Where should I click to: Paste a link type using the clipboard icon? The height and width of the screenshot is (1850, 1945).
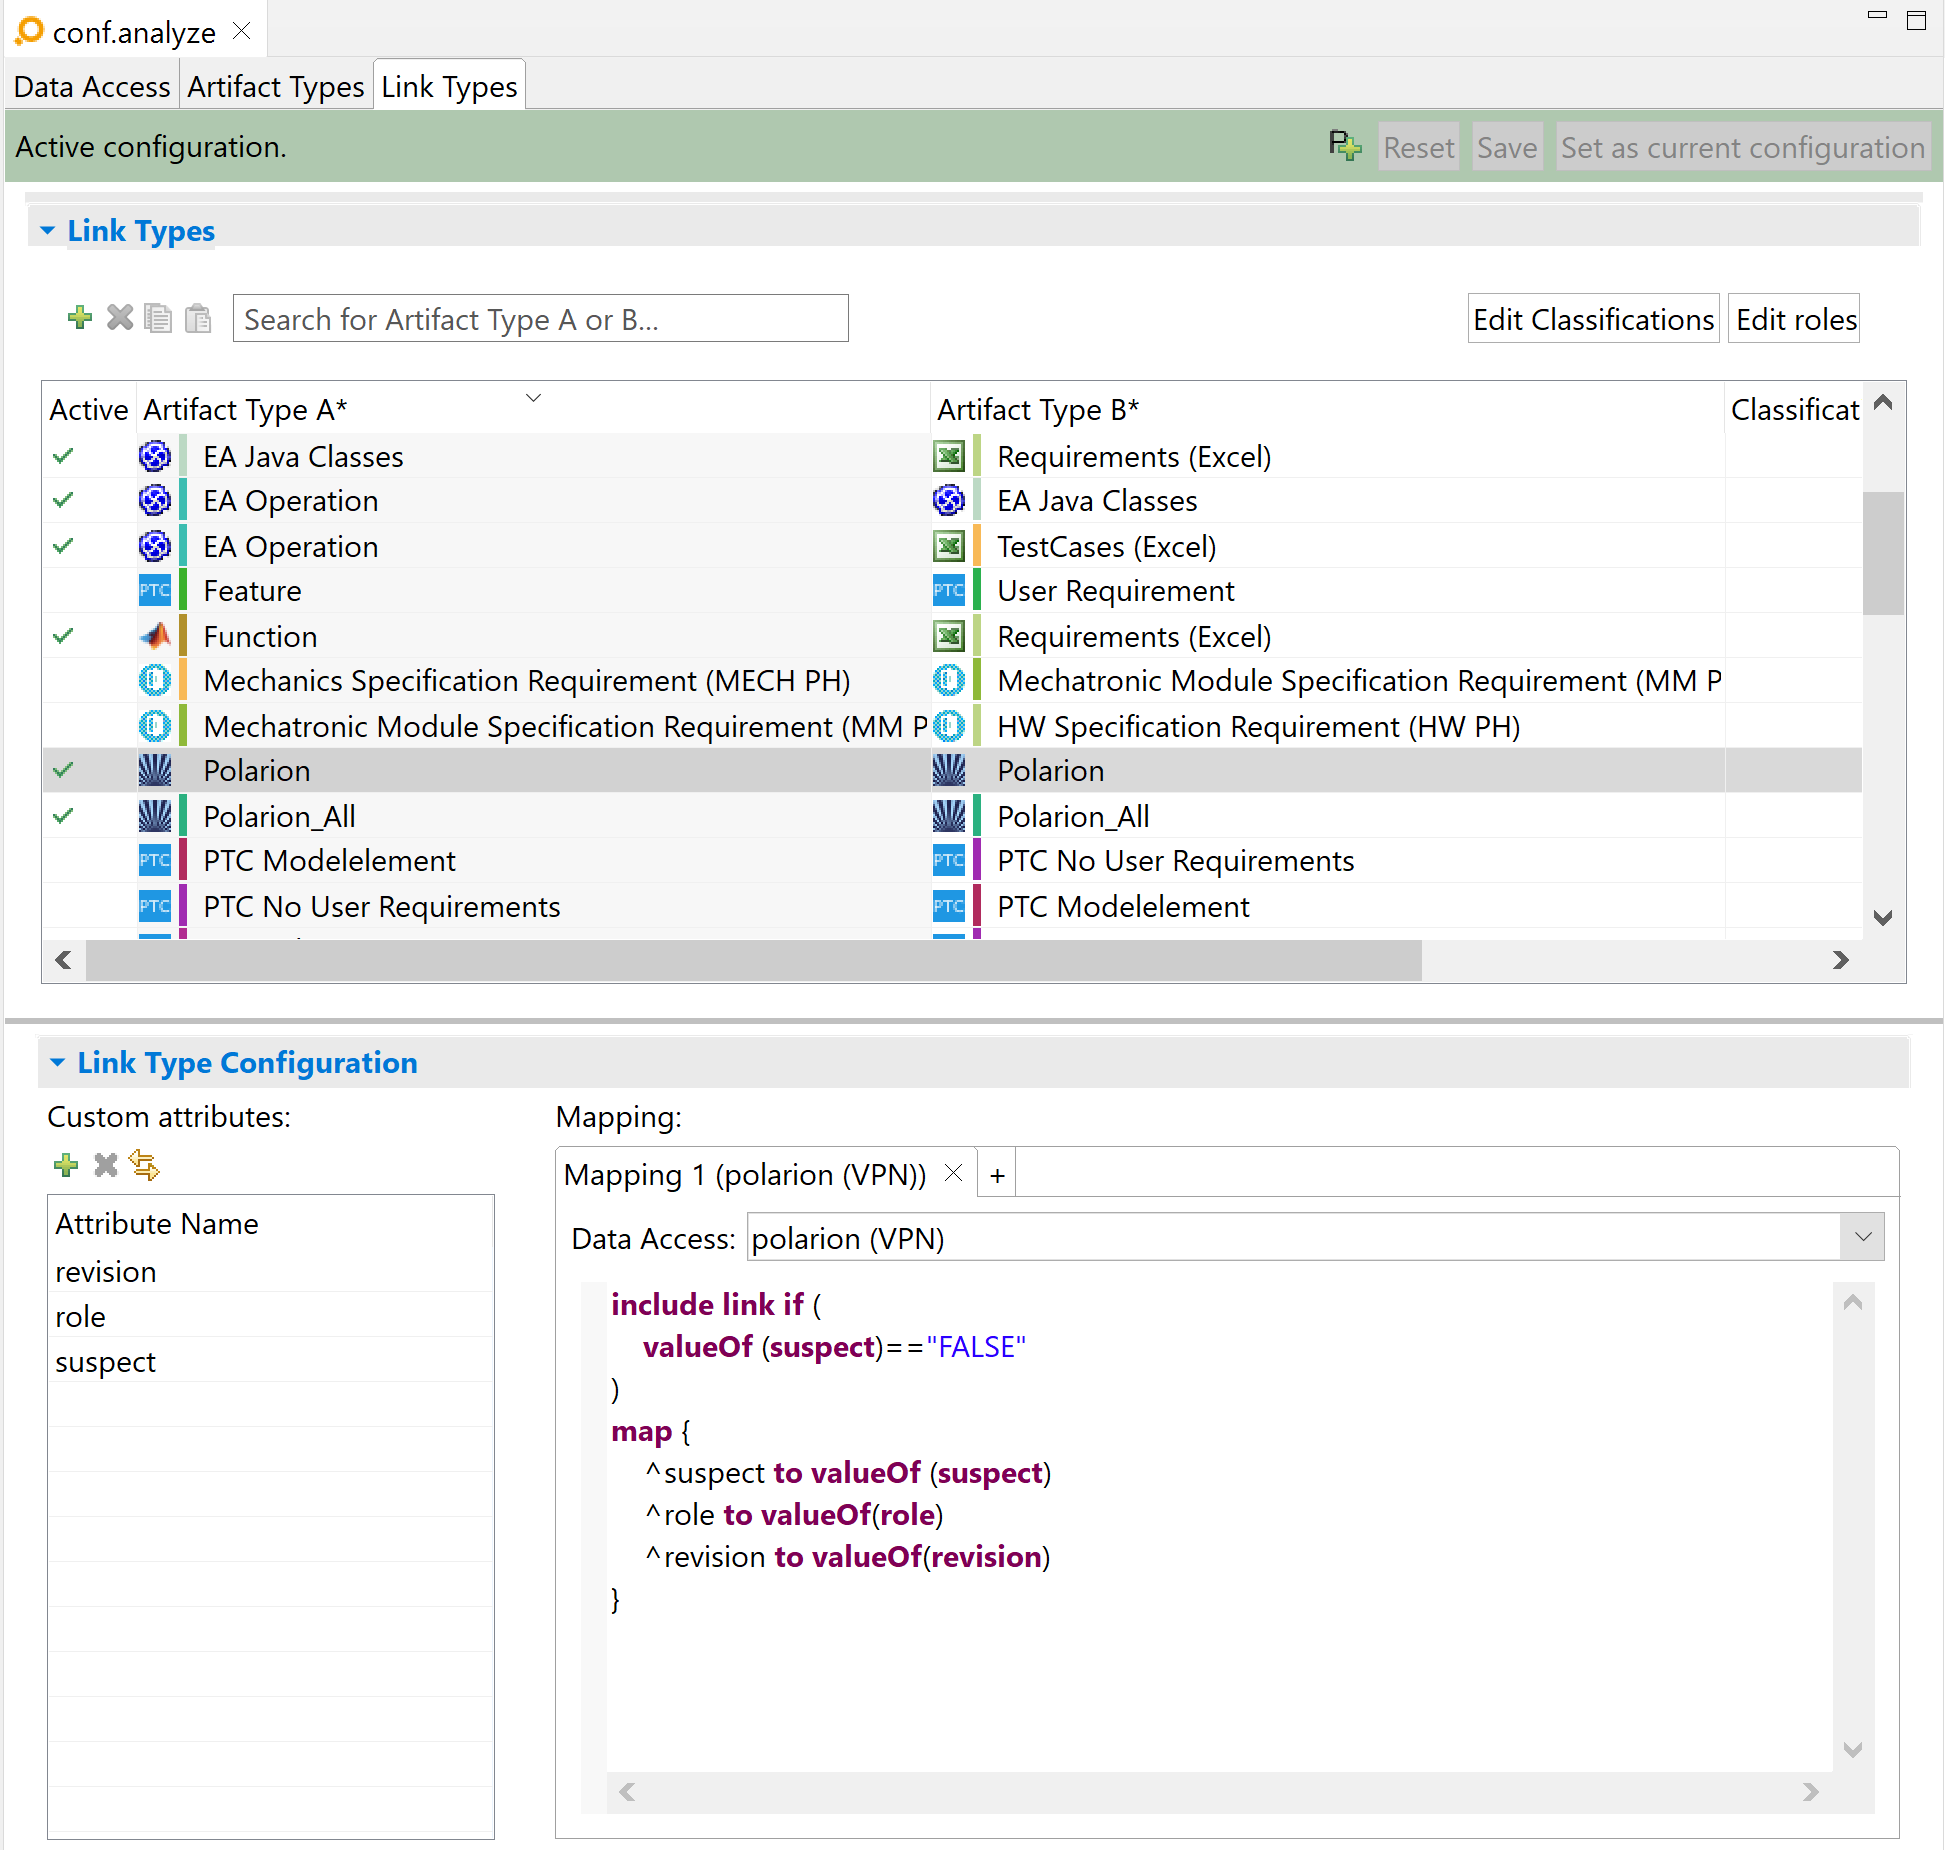(198, 318)
